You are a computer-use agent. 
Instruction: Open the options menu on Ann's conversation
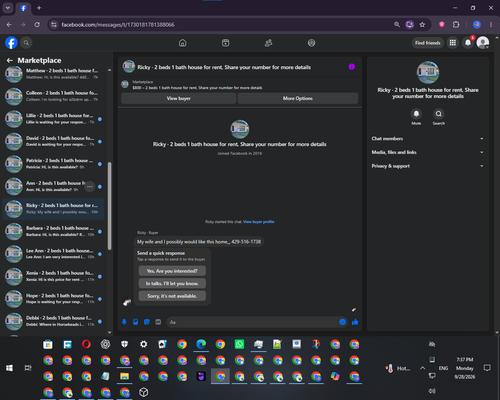pyautogui.click(x=89, y=186)
